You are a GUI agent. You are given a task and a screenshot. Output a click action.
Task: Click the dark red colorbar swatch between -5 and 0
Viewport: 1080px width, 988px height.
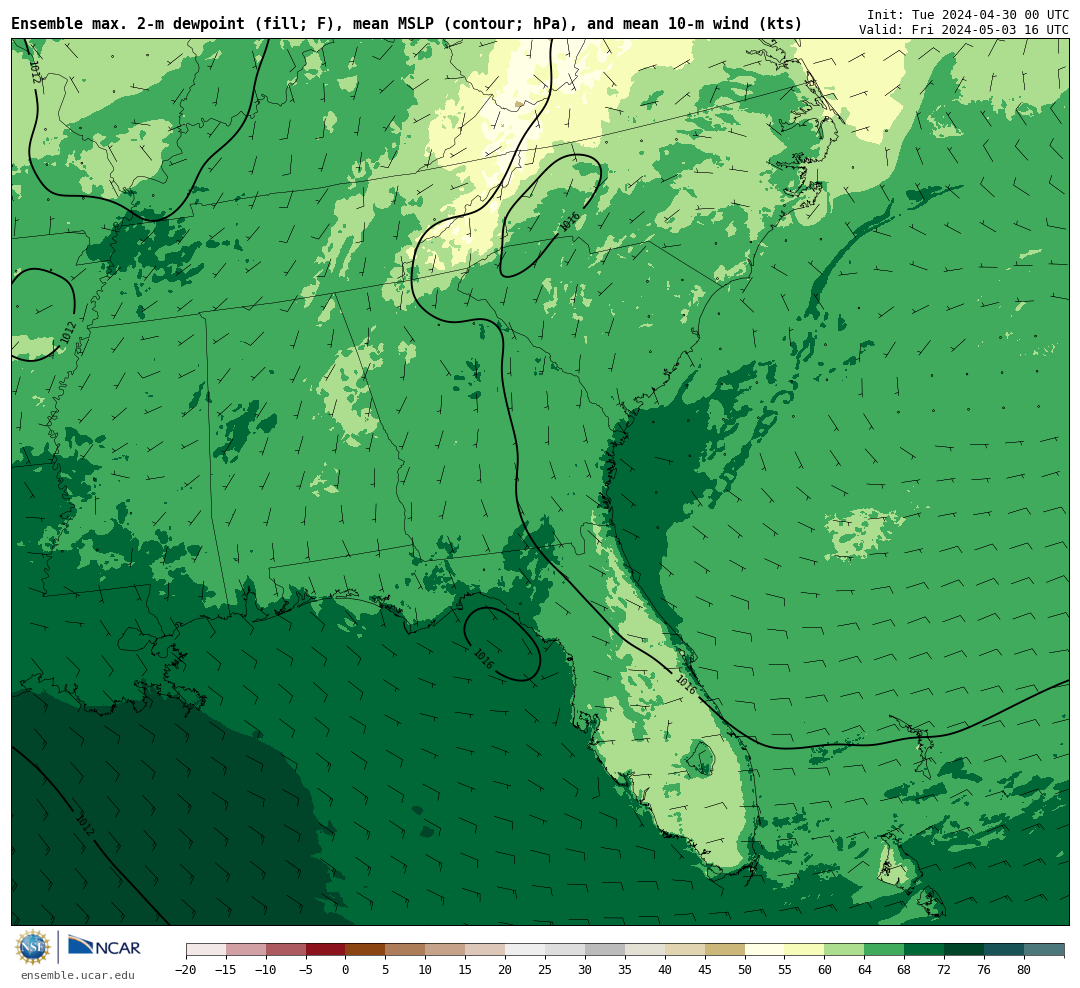click(325, 950)
